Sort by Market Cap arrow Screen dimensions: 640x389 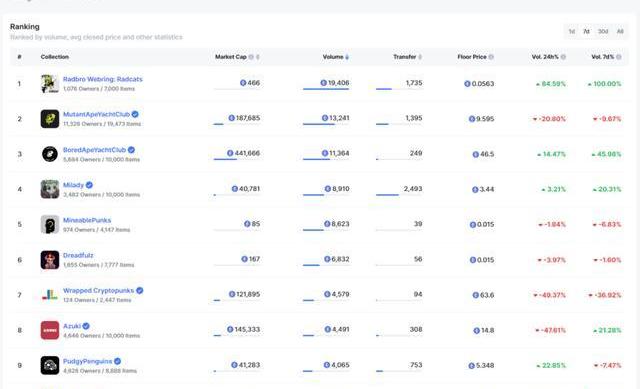tap(258, 57)
